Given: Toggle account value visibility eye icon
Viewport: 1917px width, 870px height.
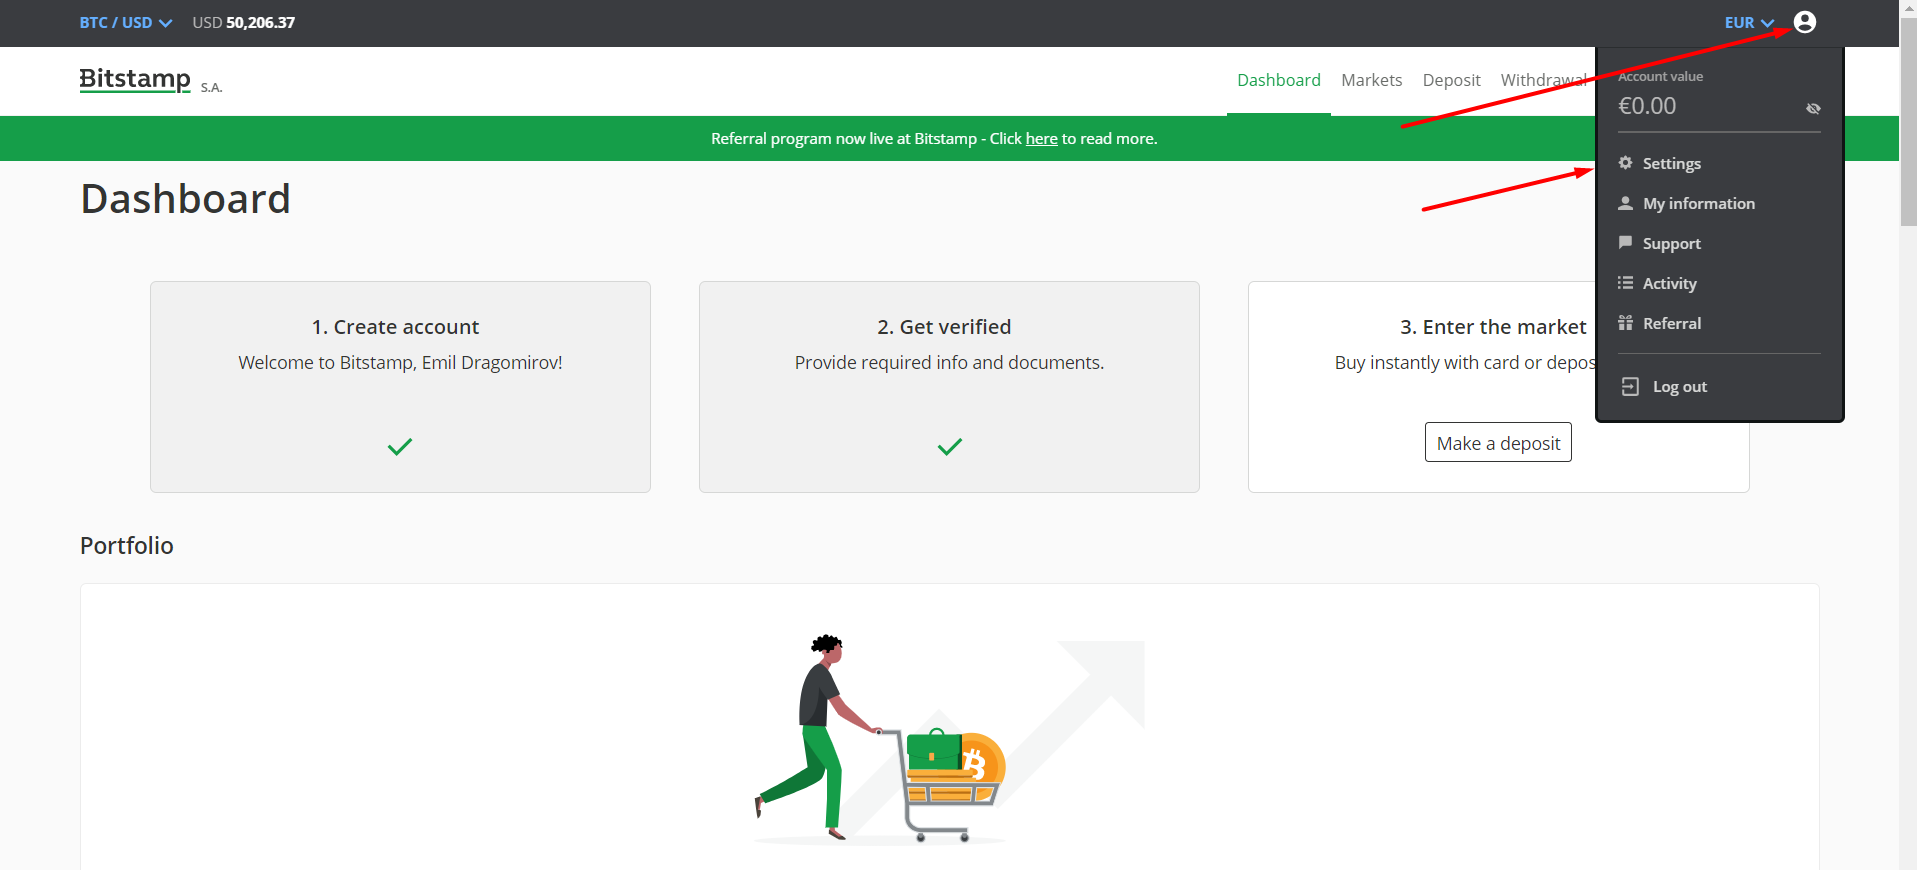Looking at the screenshot, I should pyautogui.click(x=1813, y=108).
